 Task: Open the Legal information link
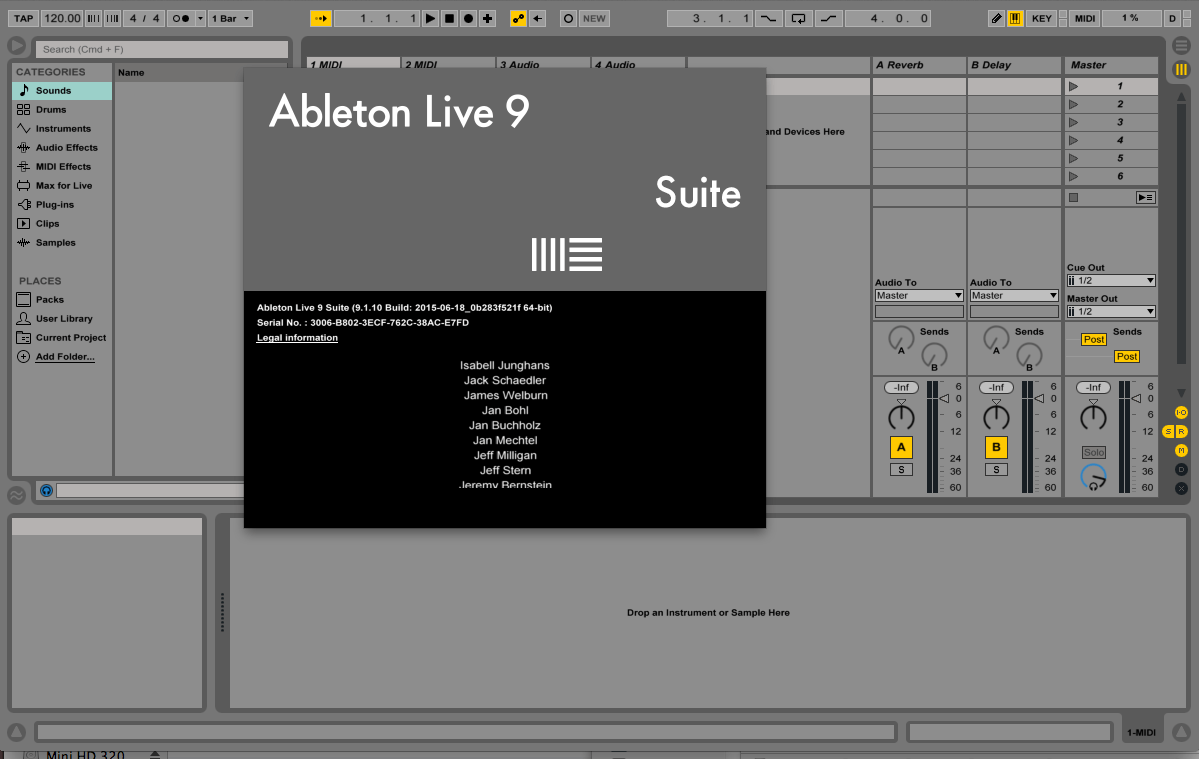(297, 338)
